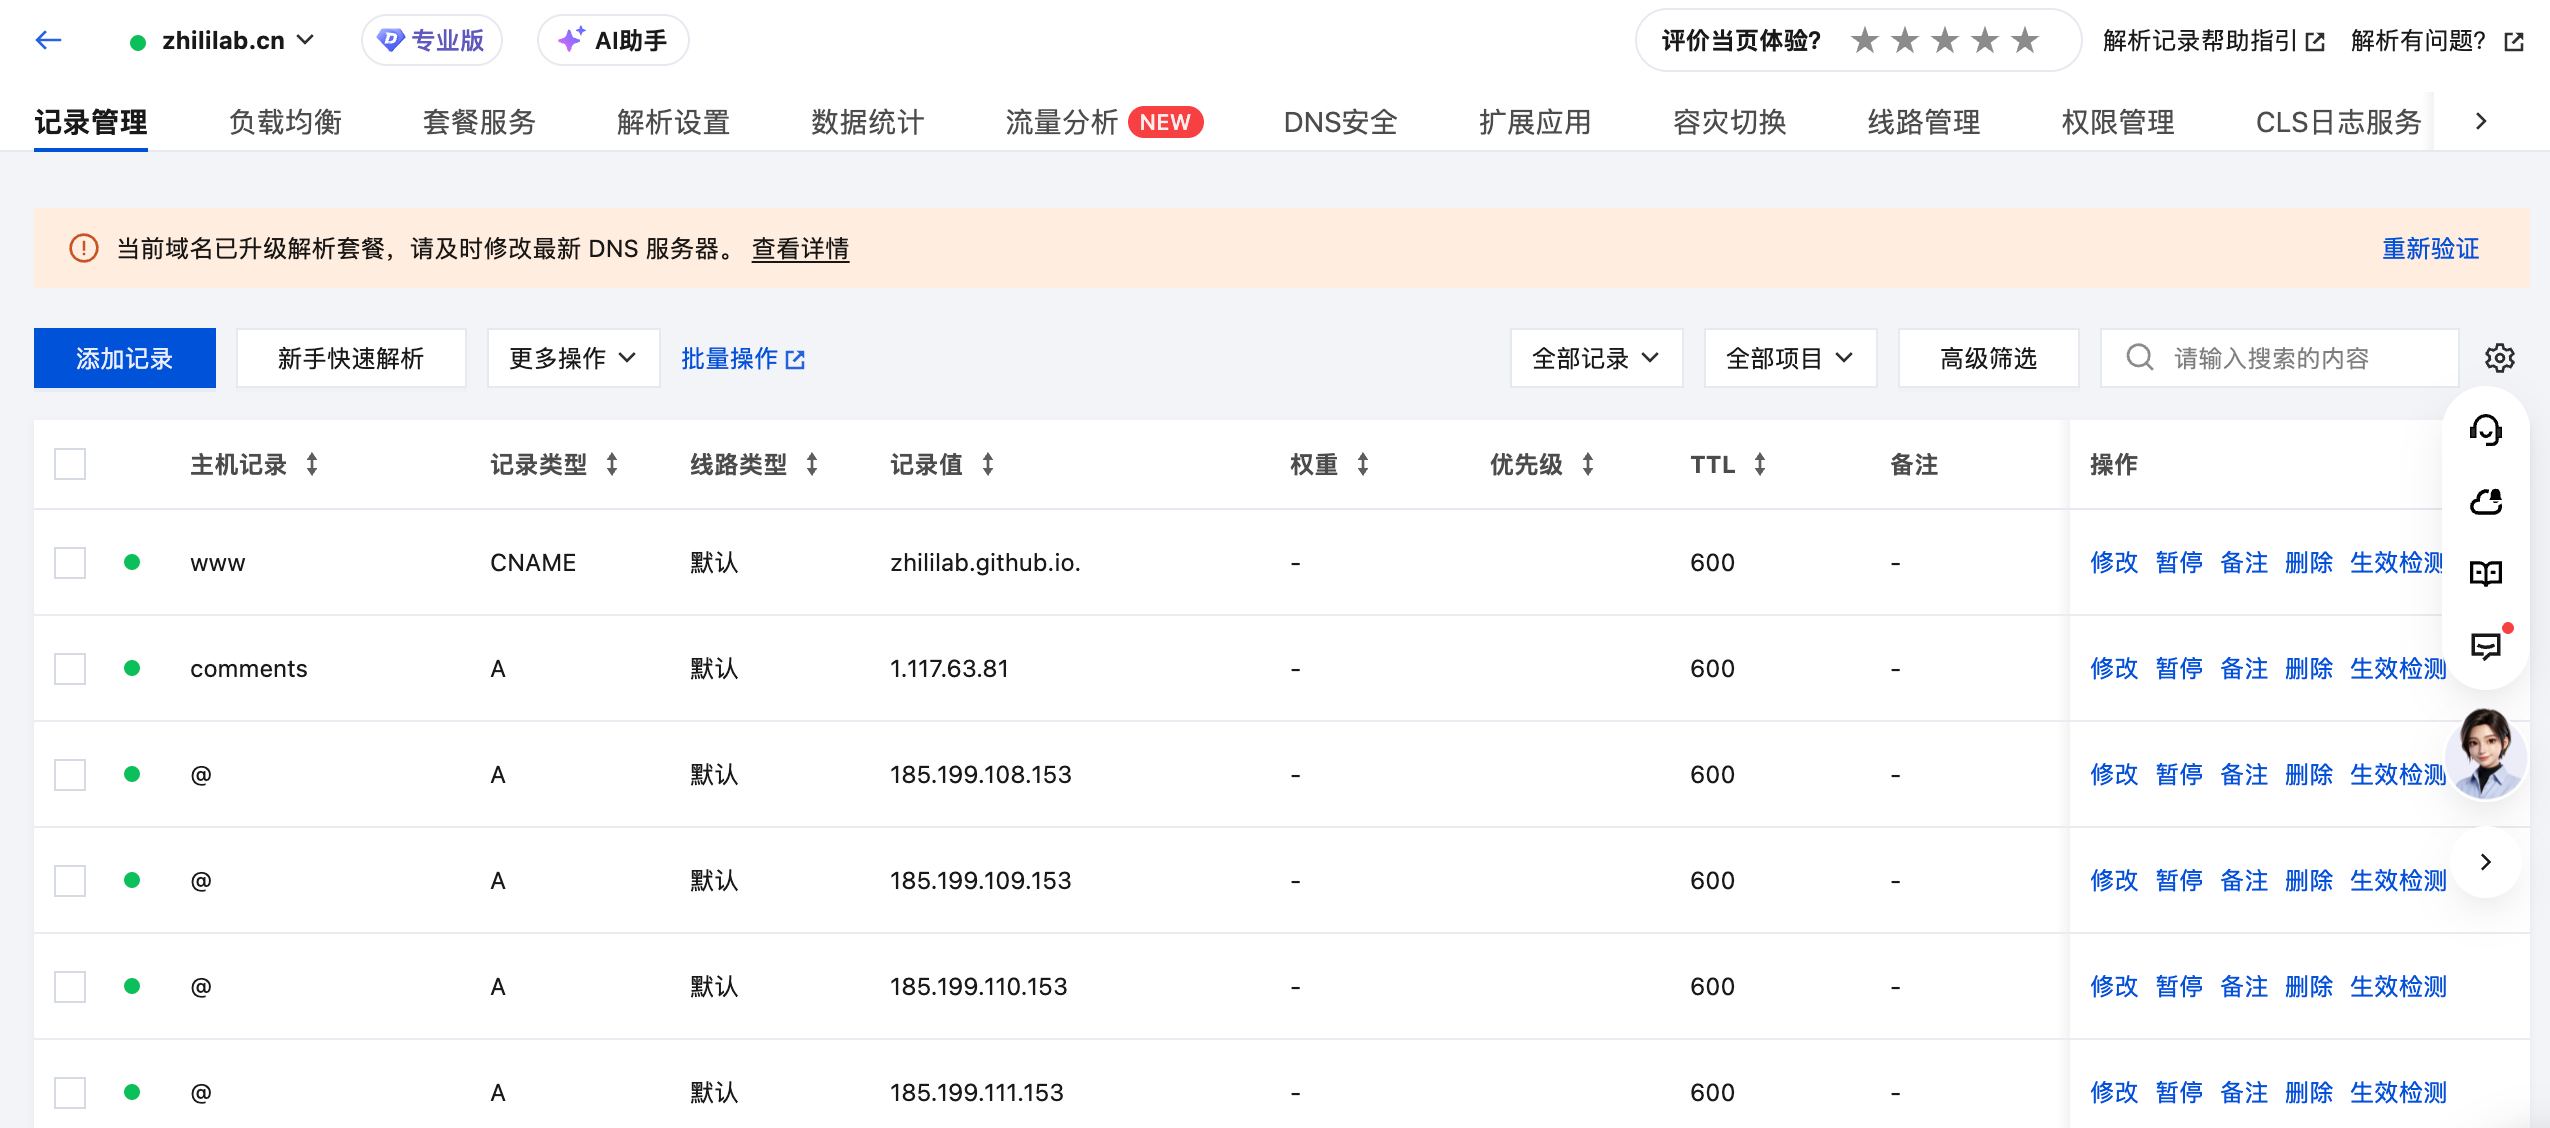Open the 更多操作 dropdown

point(573,358)
